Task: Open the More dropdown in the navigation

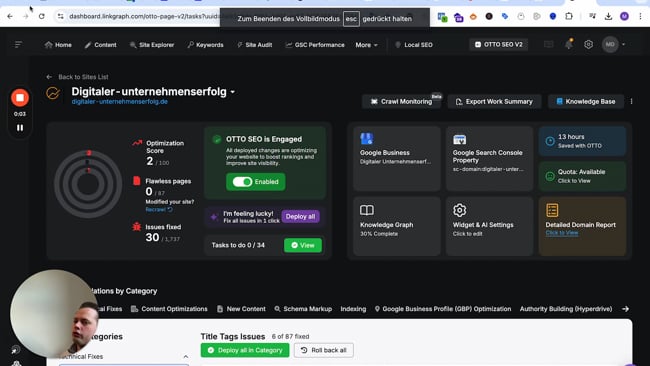Action: coord(366,45)
